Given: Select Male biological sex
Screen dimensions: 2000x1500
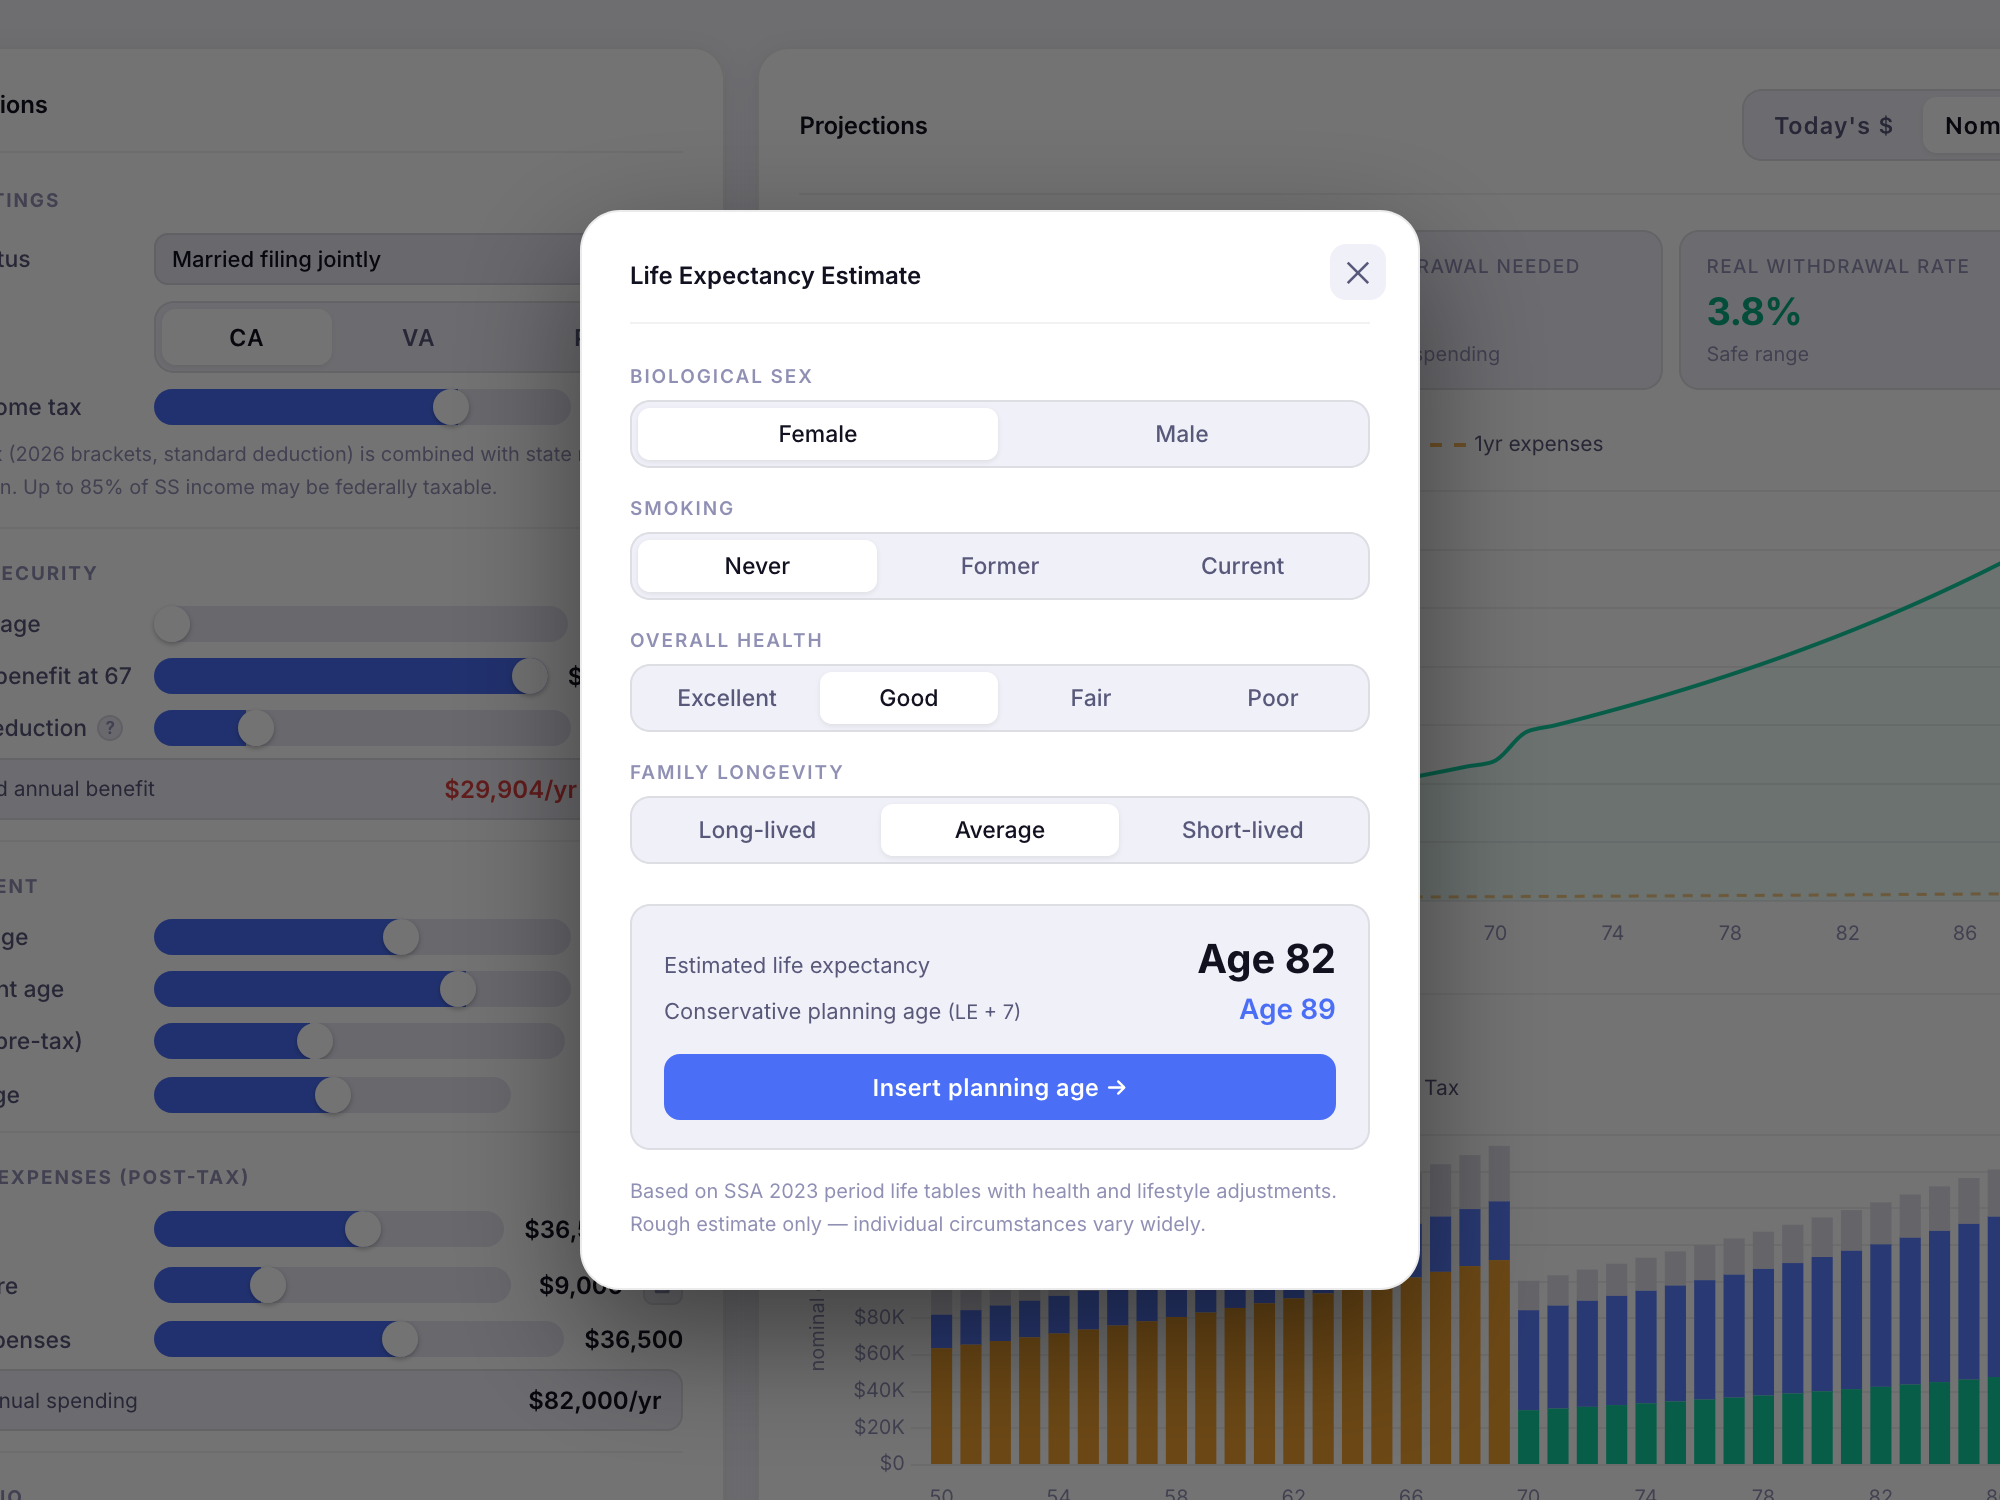Looking at the screenshot, I should tap(1181, 434).
